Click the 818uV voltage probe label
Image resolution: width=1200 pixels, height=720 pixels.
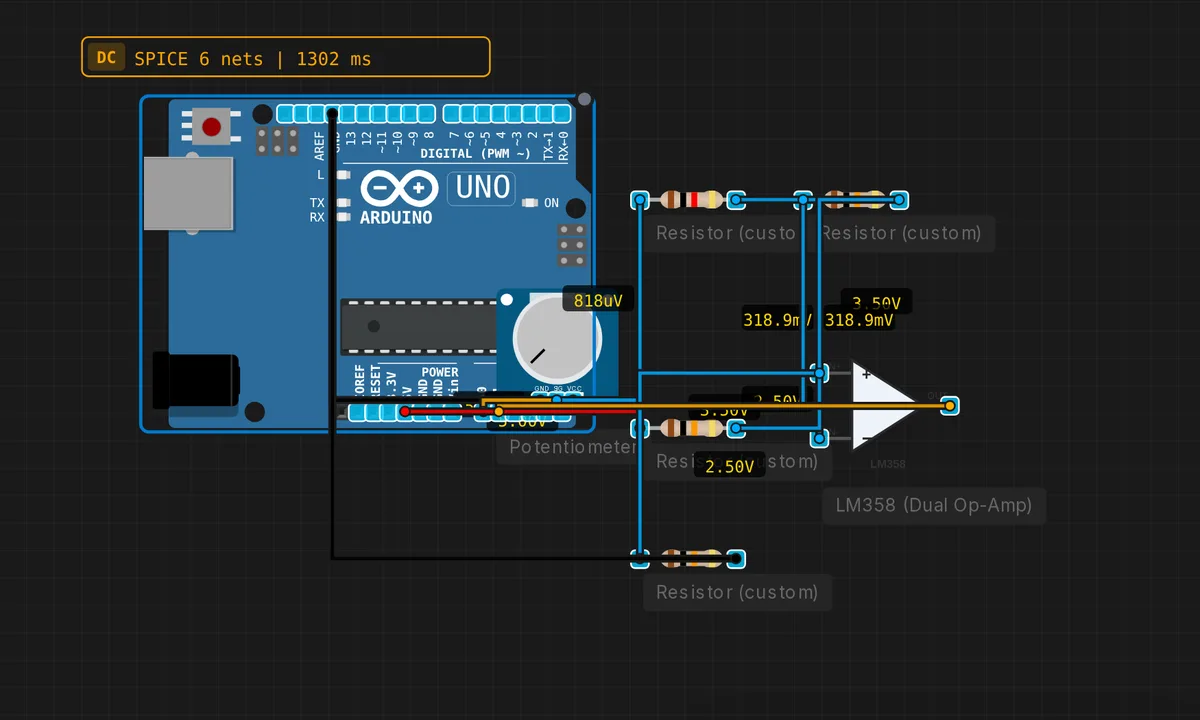(x=598, y=300)
